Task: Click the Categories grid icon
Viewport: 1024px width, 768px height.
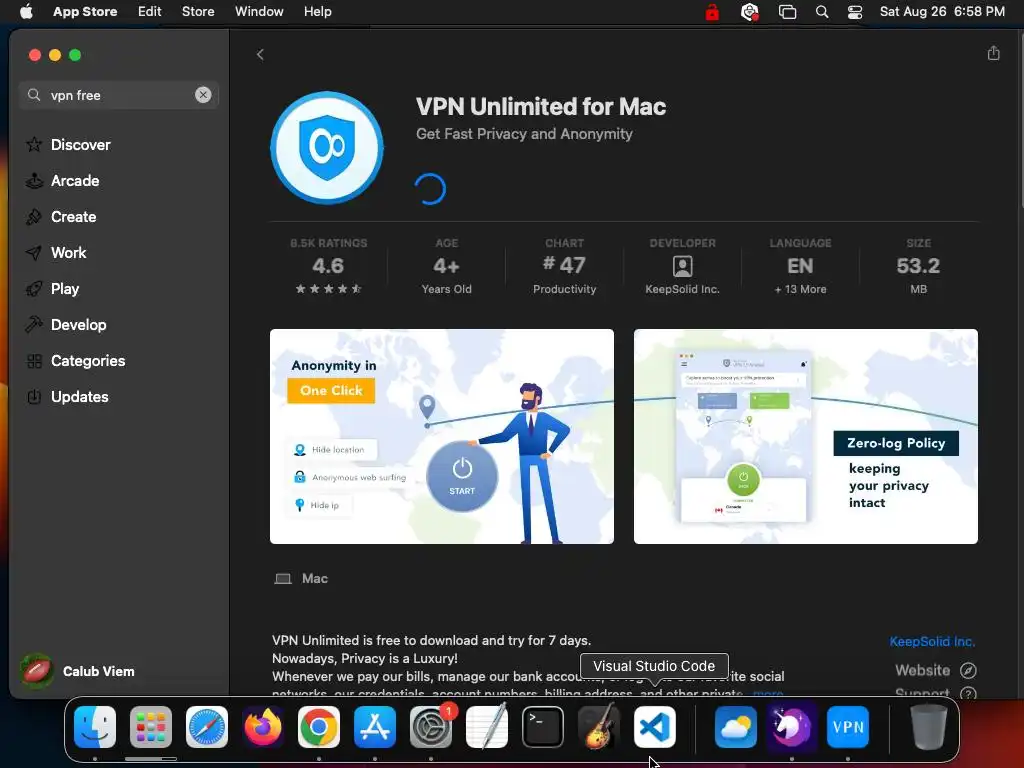Action: point(34,360)
